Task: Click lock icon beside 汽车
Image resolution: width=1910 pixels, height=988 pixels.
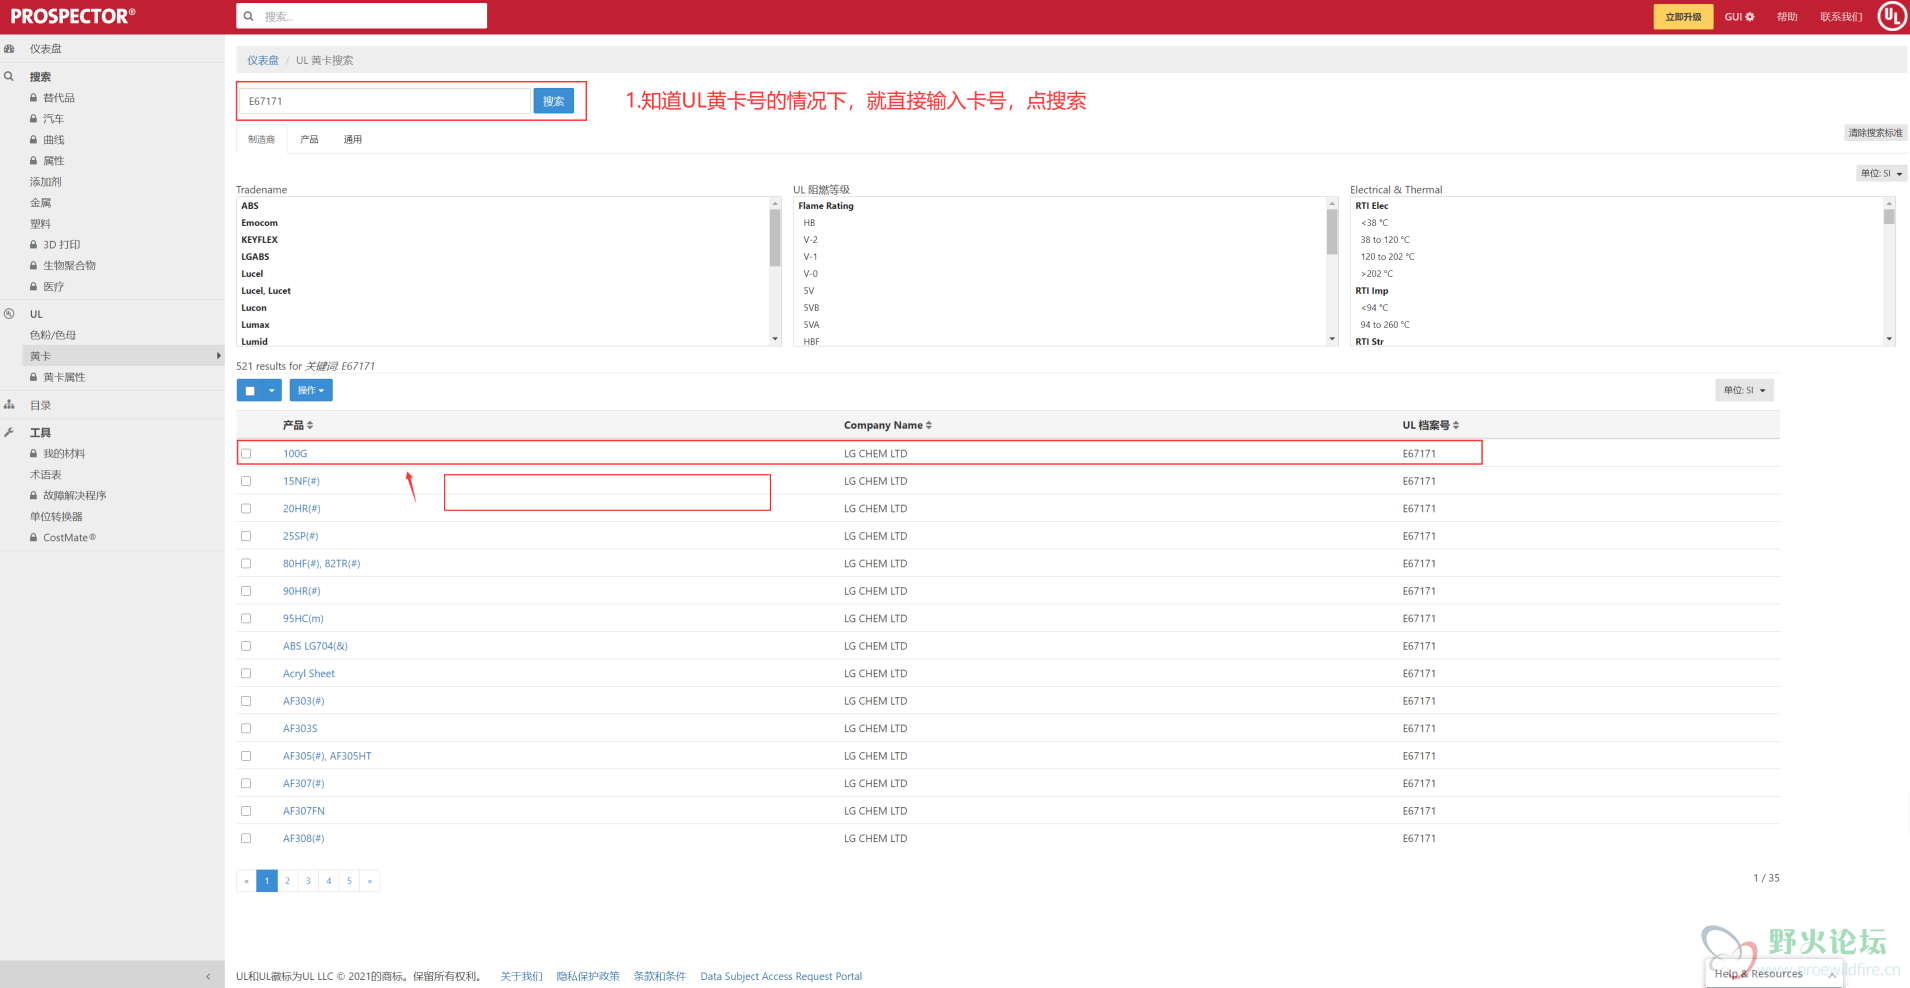Action: coord(33,119)
